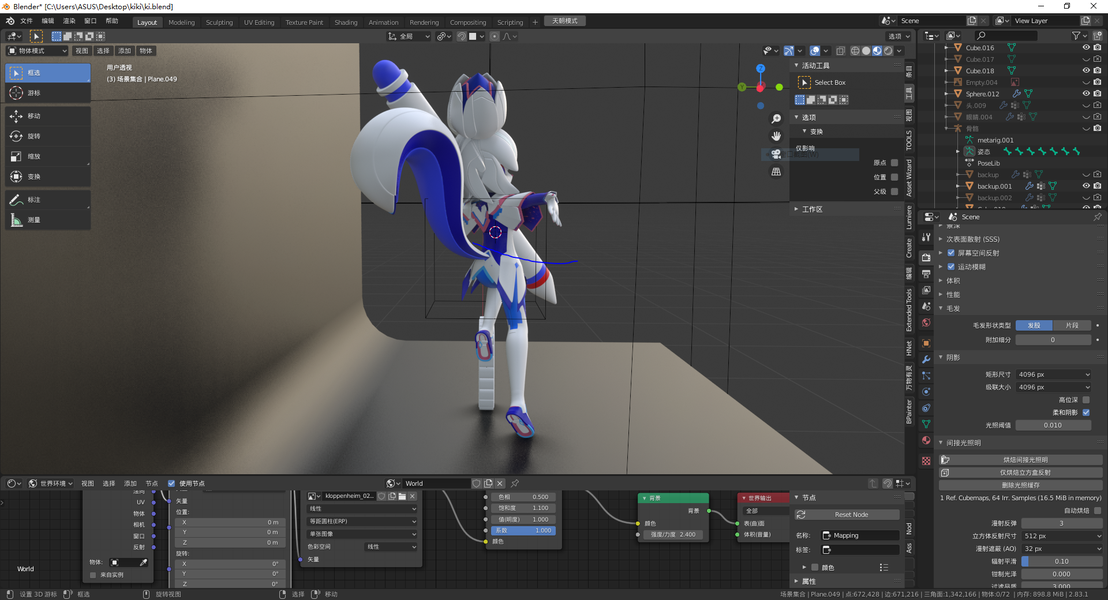Uncheck 使用节点 (use nodes) checkbox
The height and width of the screenshot is (600, 1108).
click(171, 483)
